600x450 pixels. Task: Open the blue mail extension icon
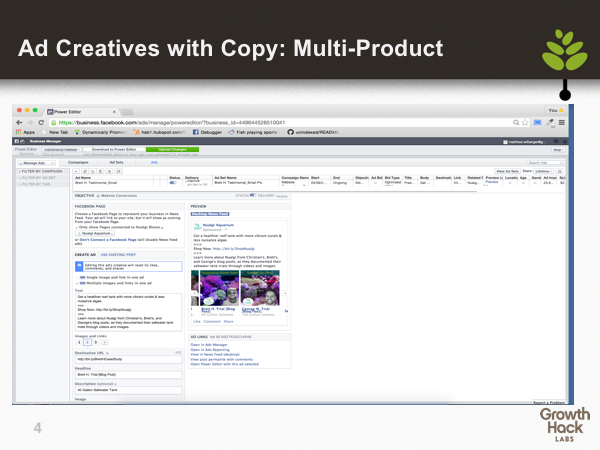[x=538, y=122]
